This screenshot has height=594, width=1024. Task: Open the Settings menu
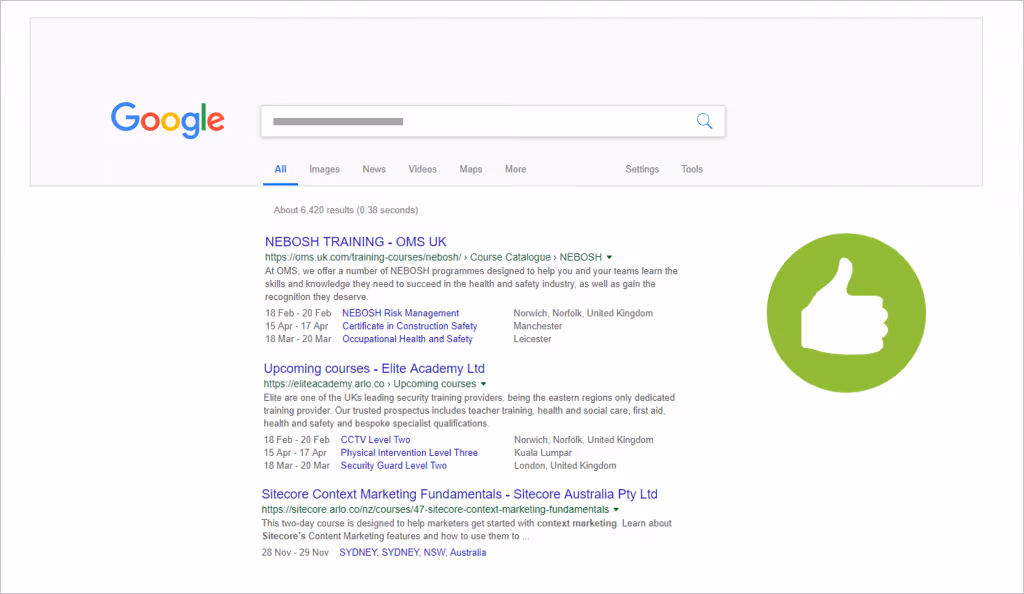point(642,169)
